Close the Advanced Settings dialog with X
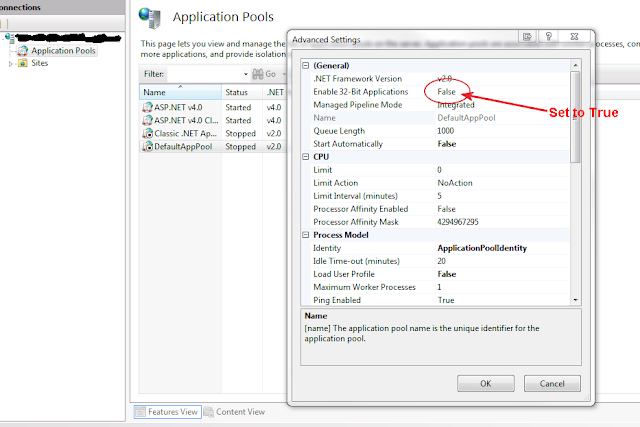The width and height of the screenshot is (640, 427). point(574,36)
